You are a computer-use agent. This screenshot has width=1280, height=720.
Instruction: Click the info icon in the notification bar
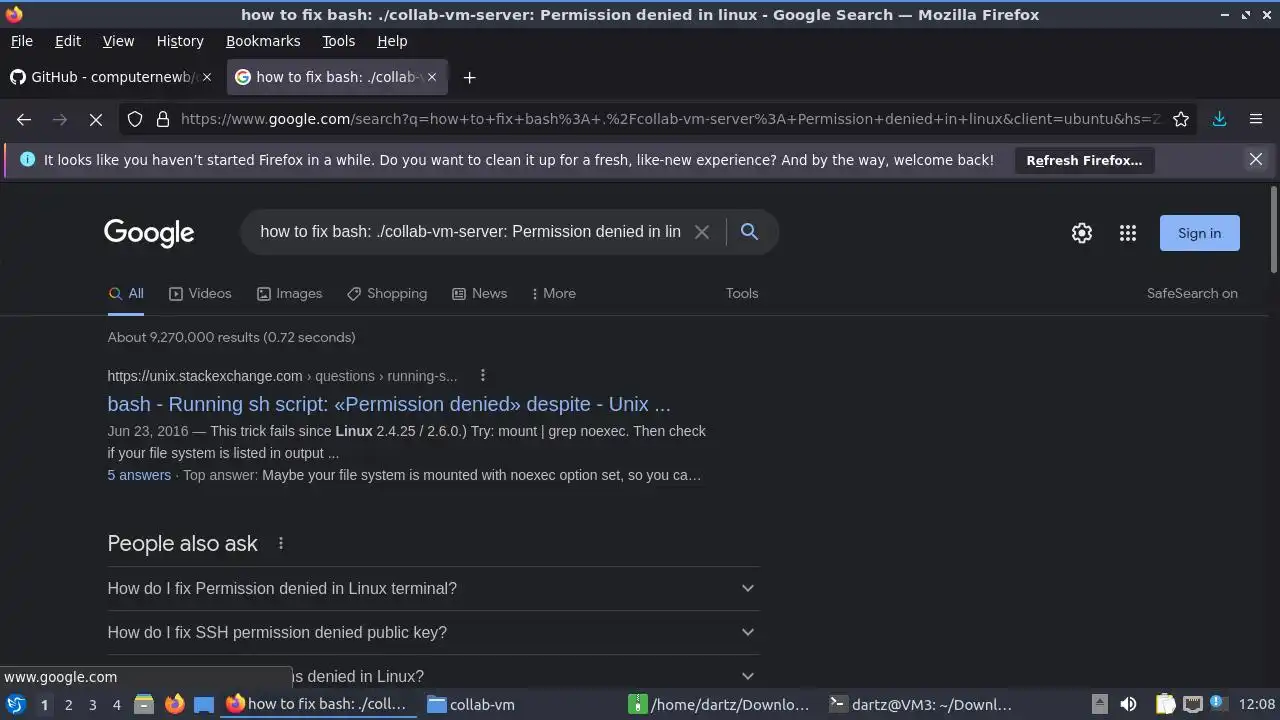27,159
